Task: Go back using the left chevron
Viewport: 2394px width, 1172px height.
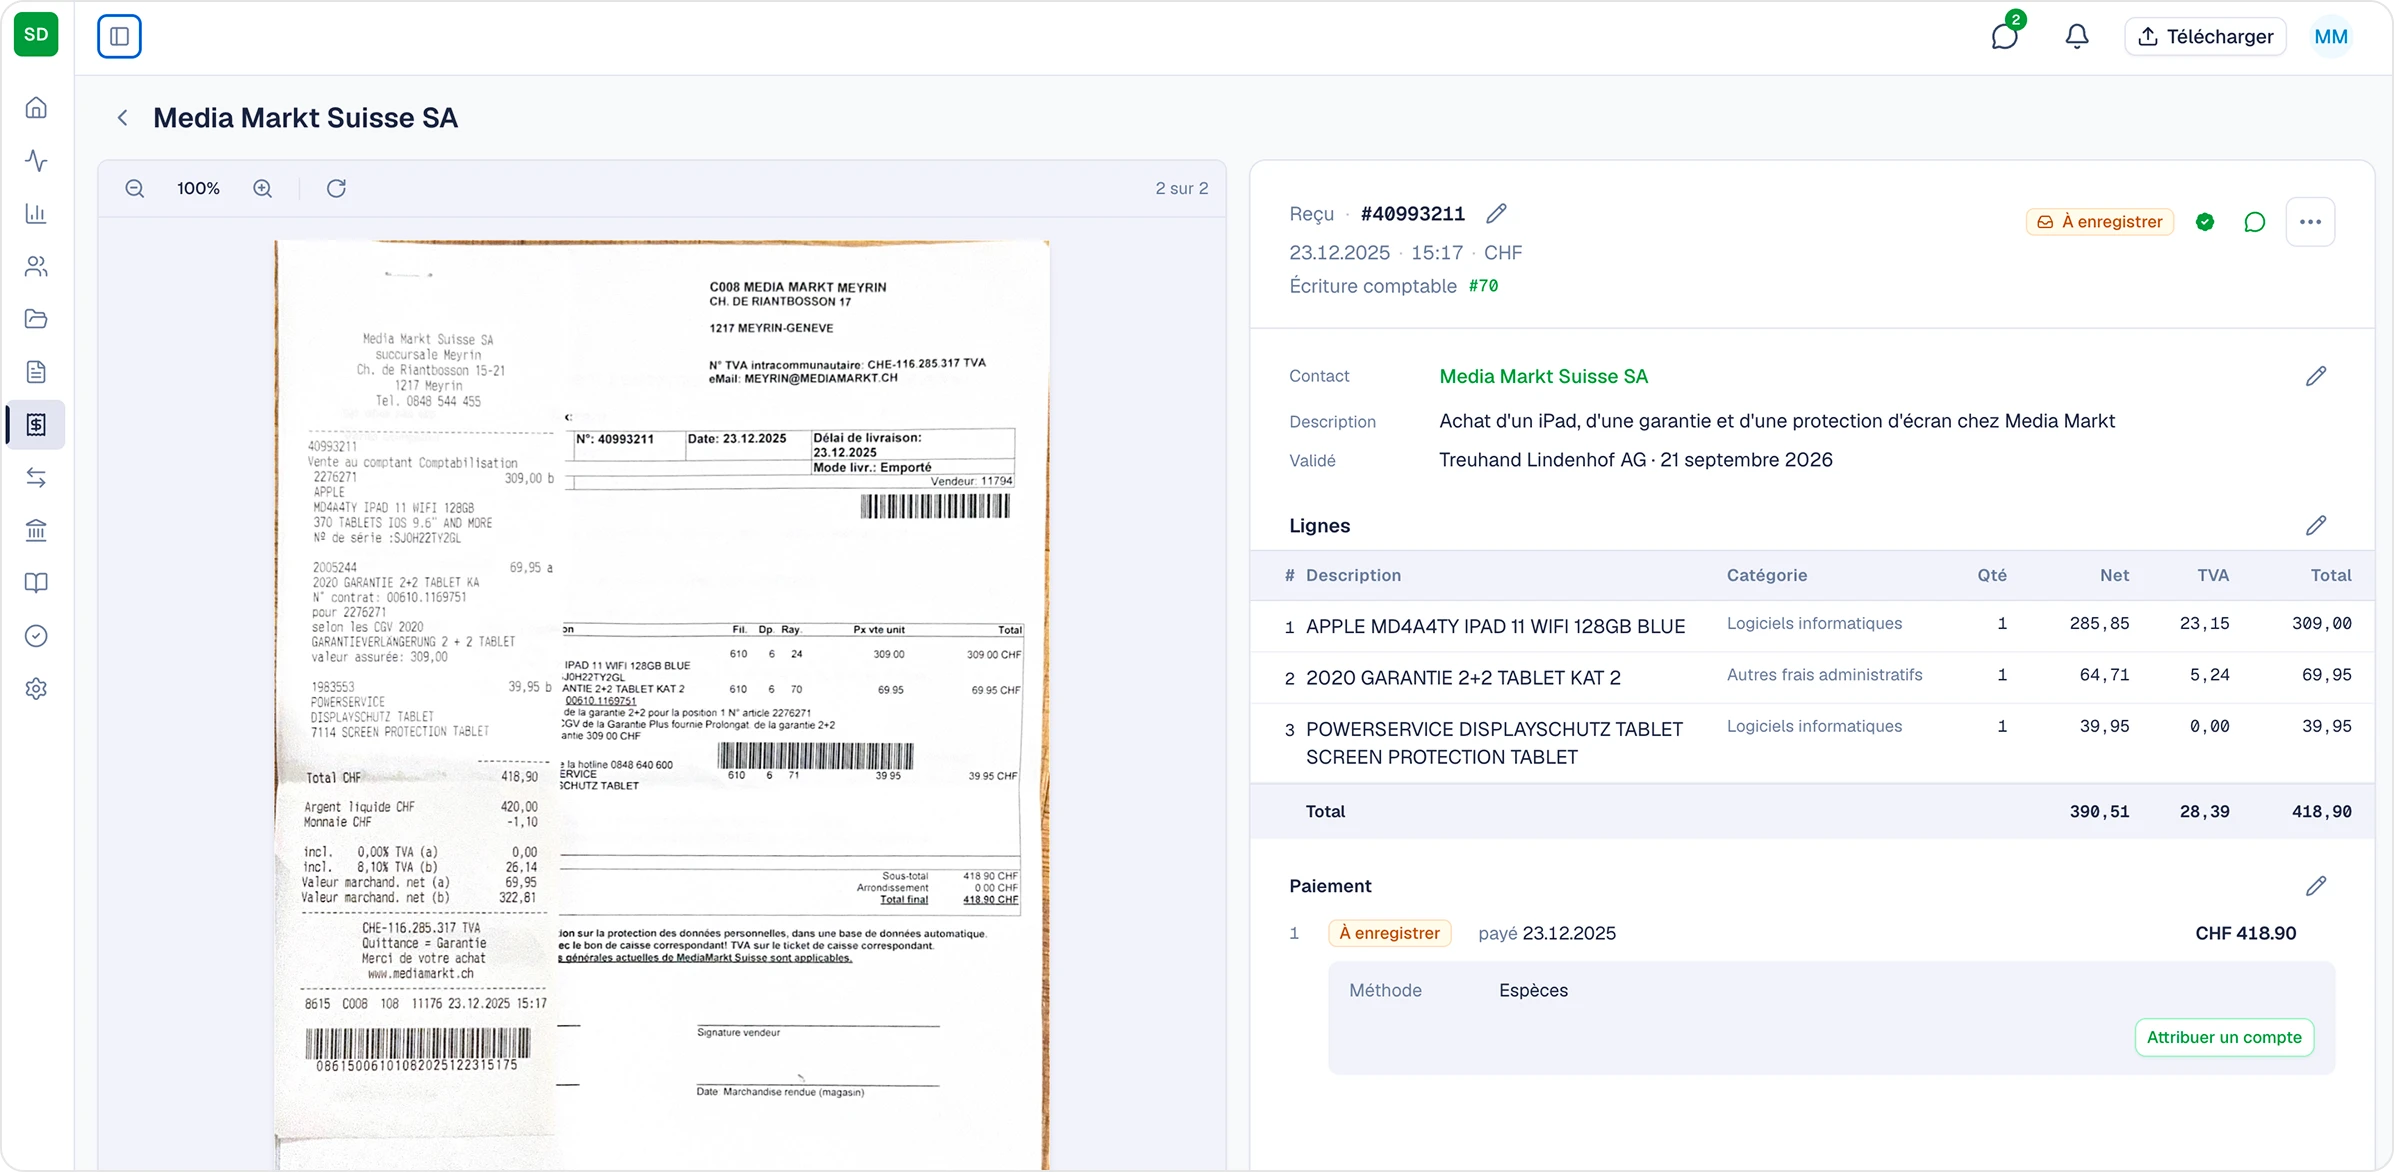Action: [122, 118]
